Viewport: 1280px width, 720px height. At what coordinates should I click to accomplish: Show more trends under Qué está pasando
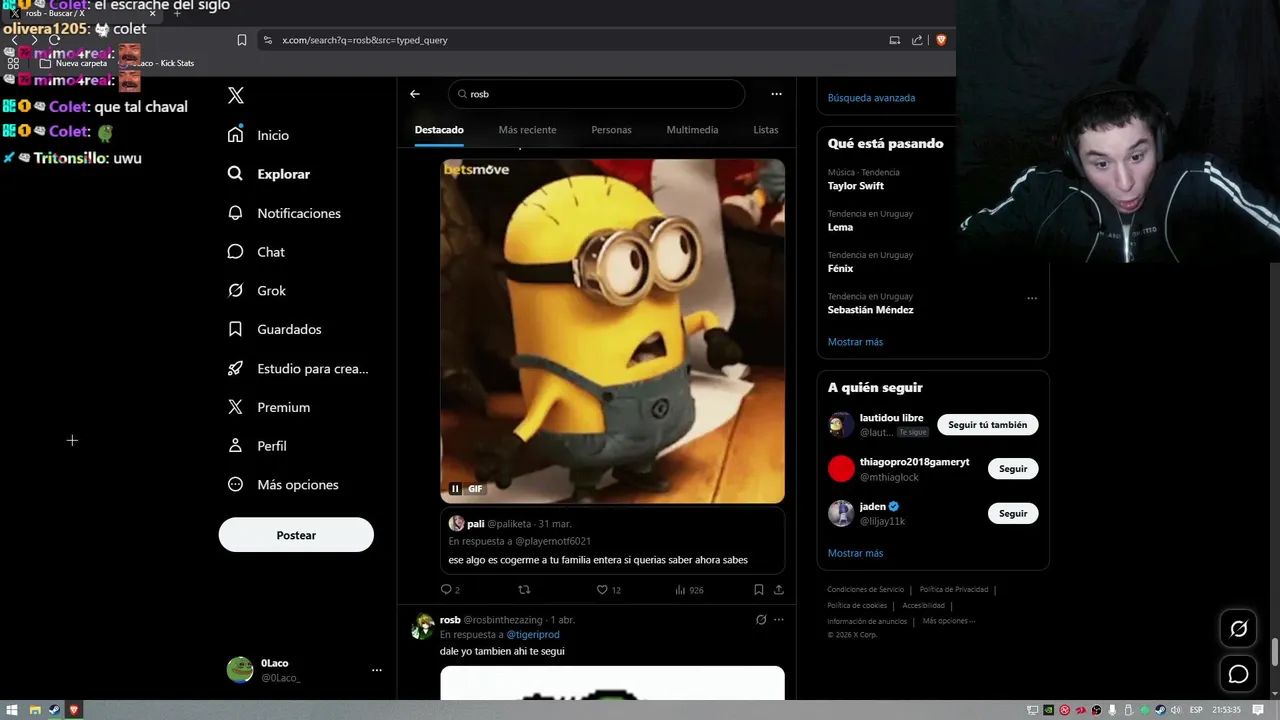tap(855, 342)
